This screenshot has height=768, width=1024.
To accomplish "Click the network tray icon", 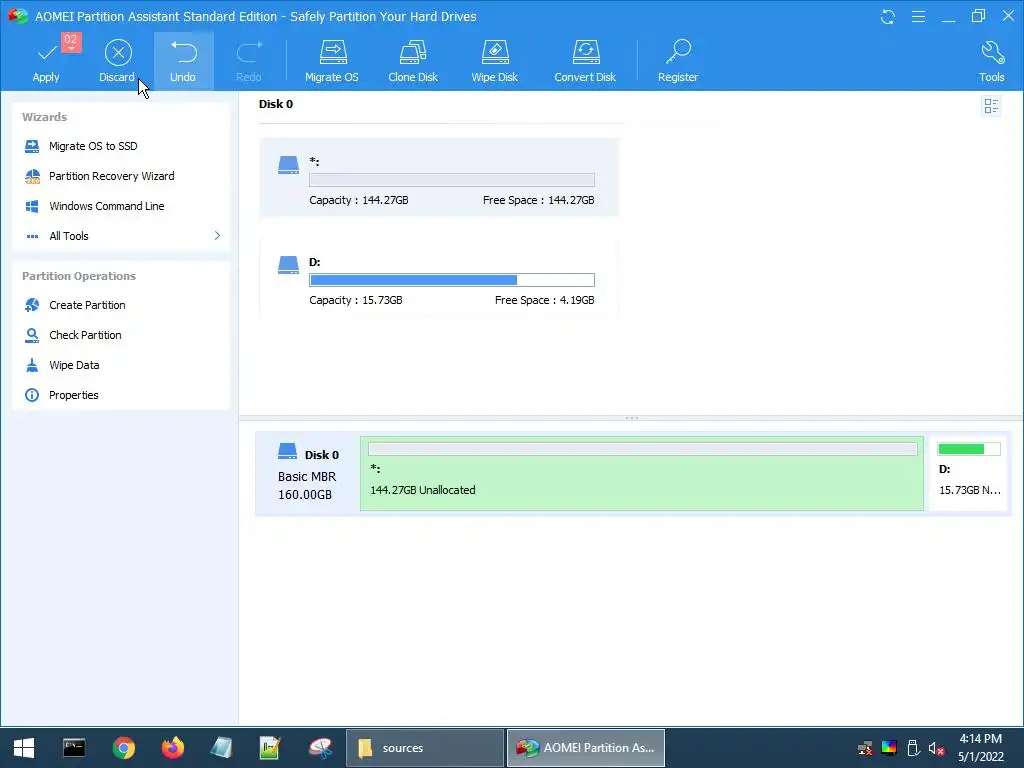I will (x=865, y=748).
